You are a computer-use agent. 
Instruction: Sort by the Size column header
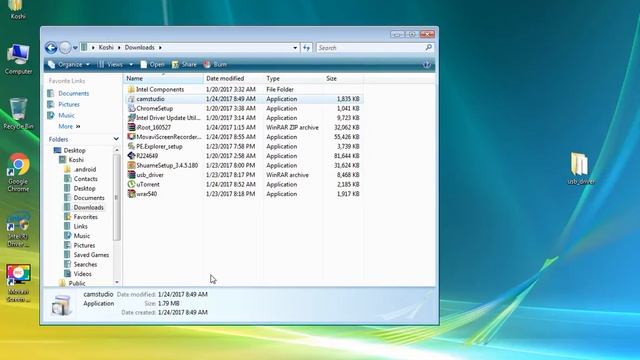343,78
